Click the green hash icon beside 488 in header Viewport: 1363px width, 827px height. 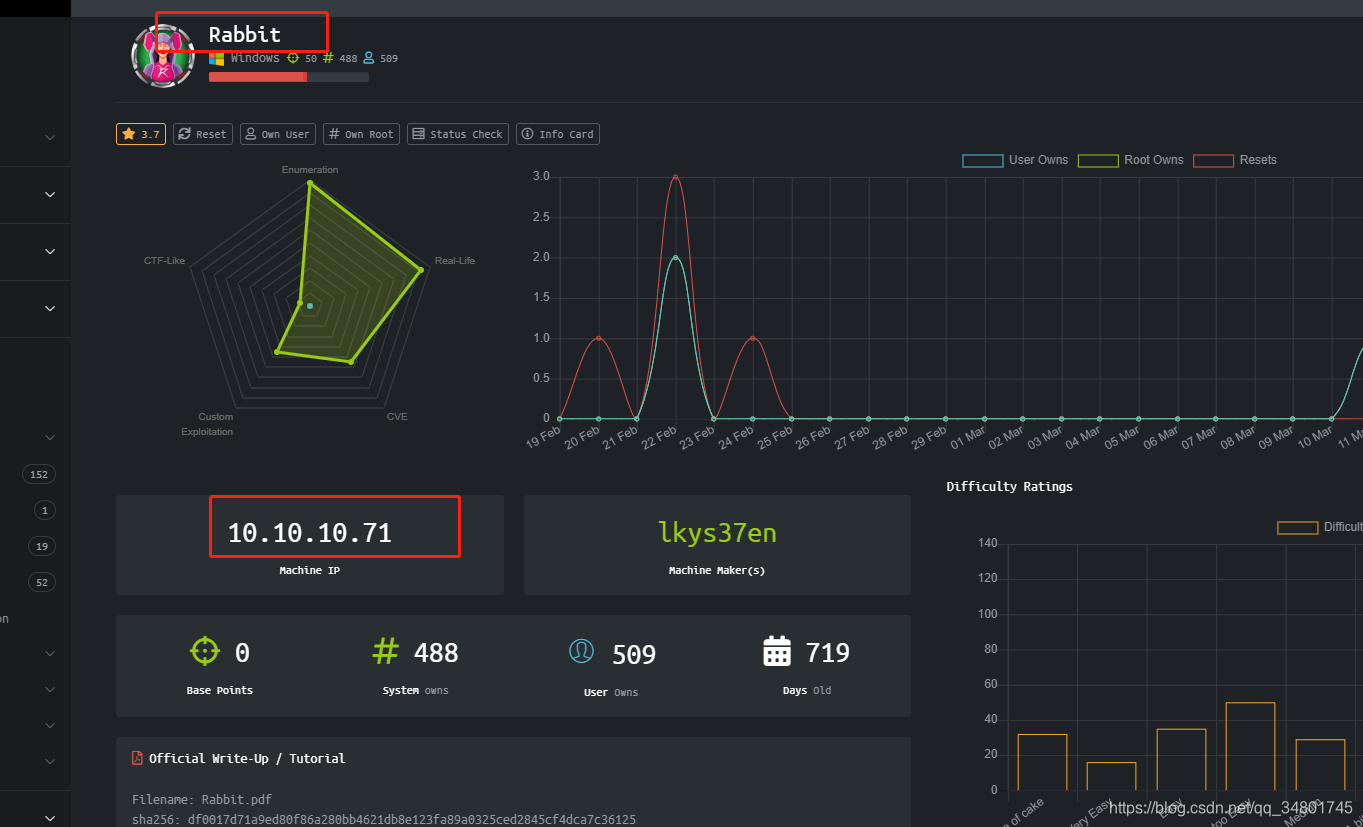coord(328,58)
